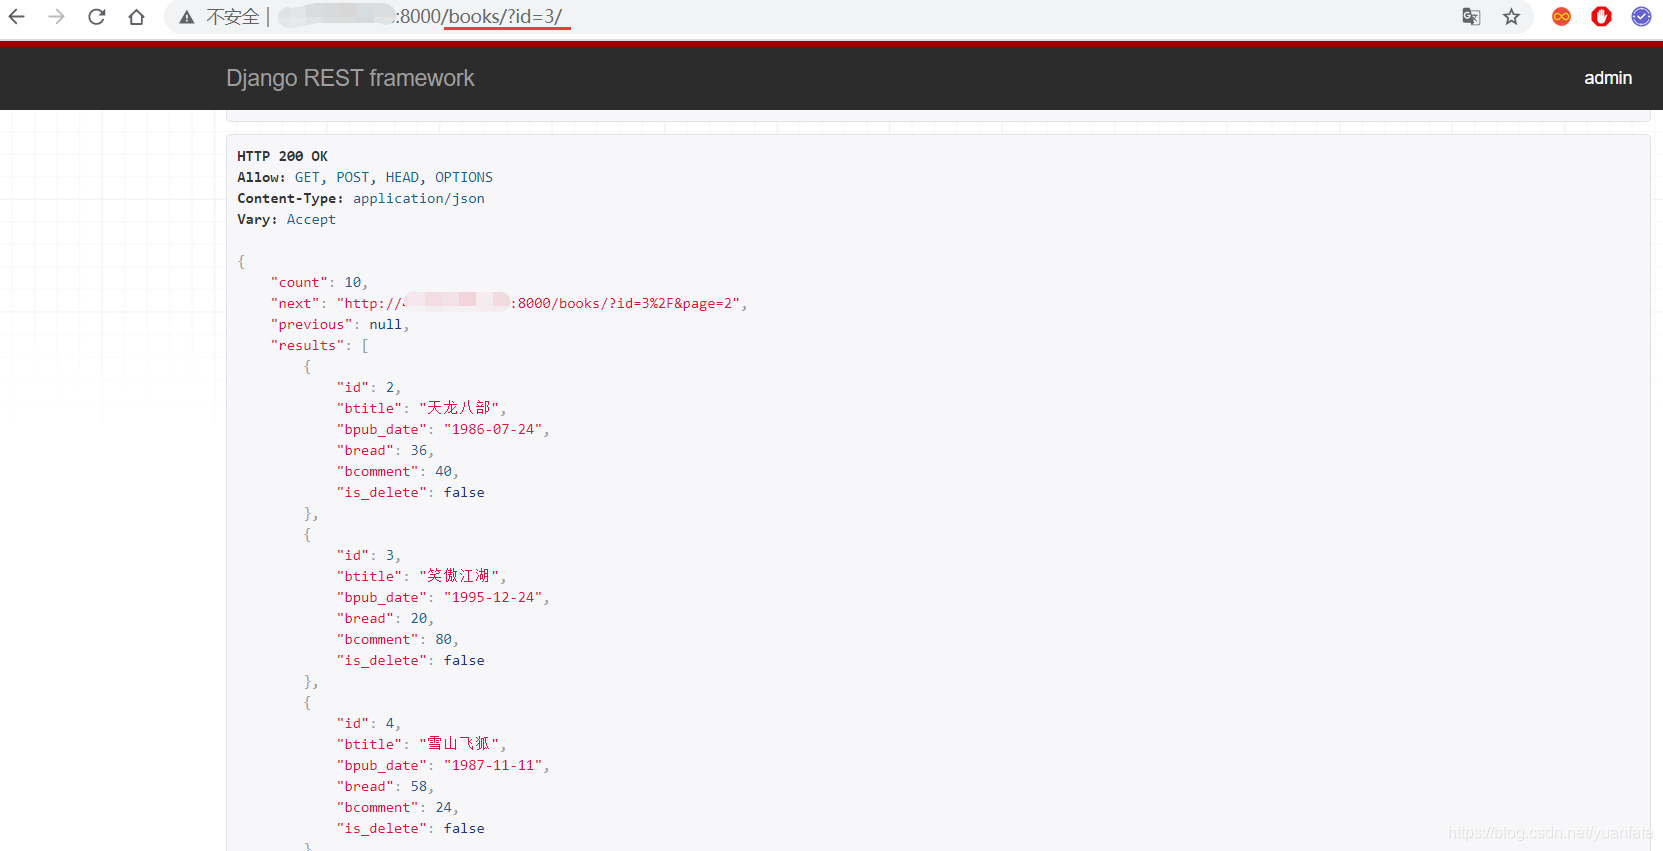Open the blue checkmark extension icon
Viewport: 1663px width, 851px height.
pyautogui.click(x=1641, y=17)
